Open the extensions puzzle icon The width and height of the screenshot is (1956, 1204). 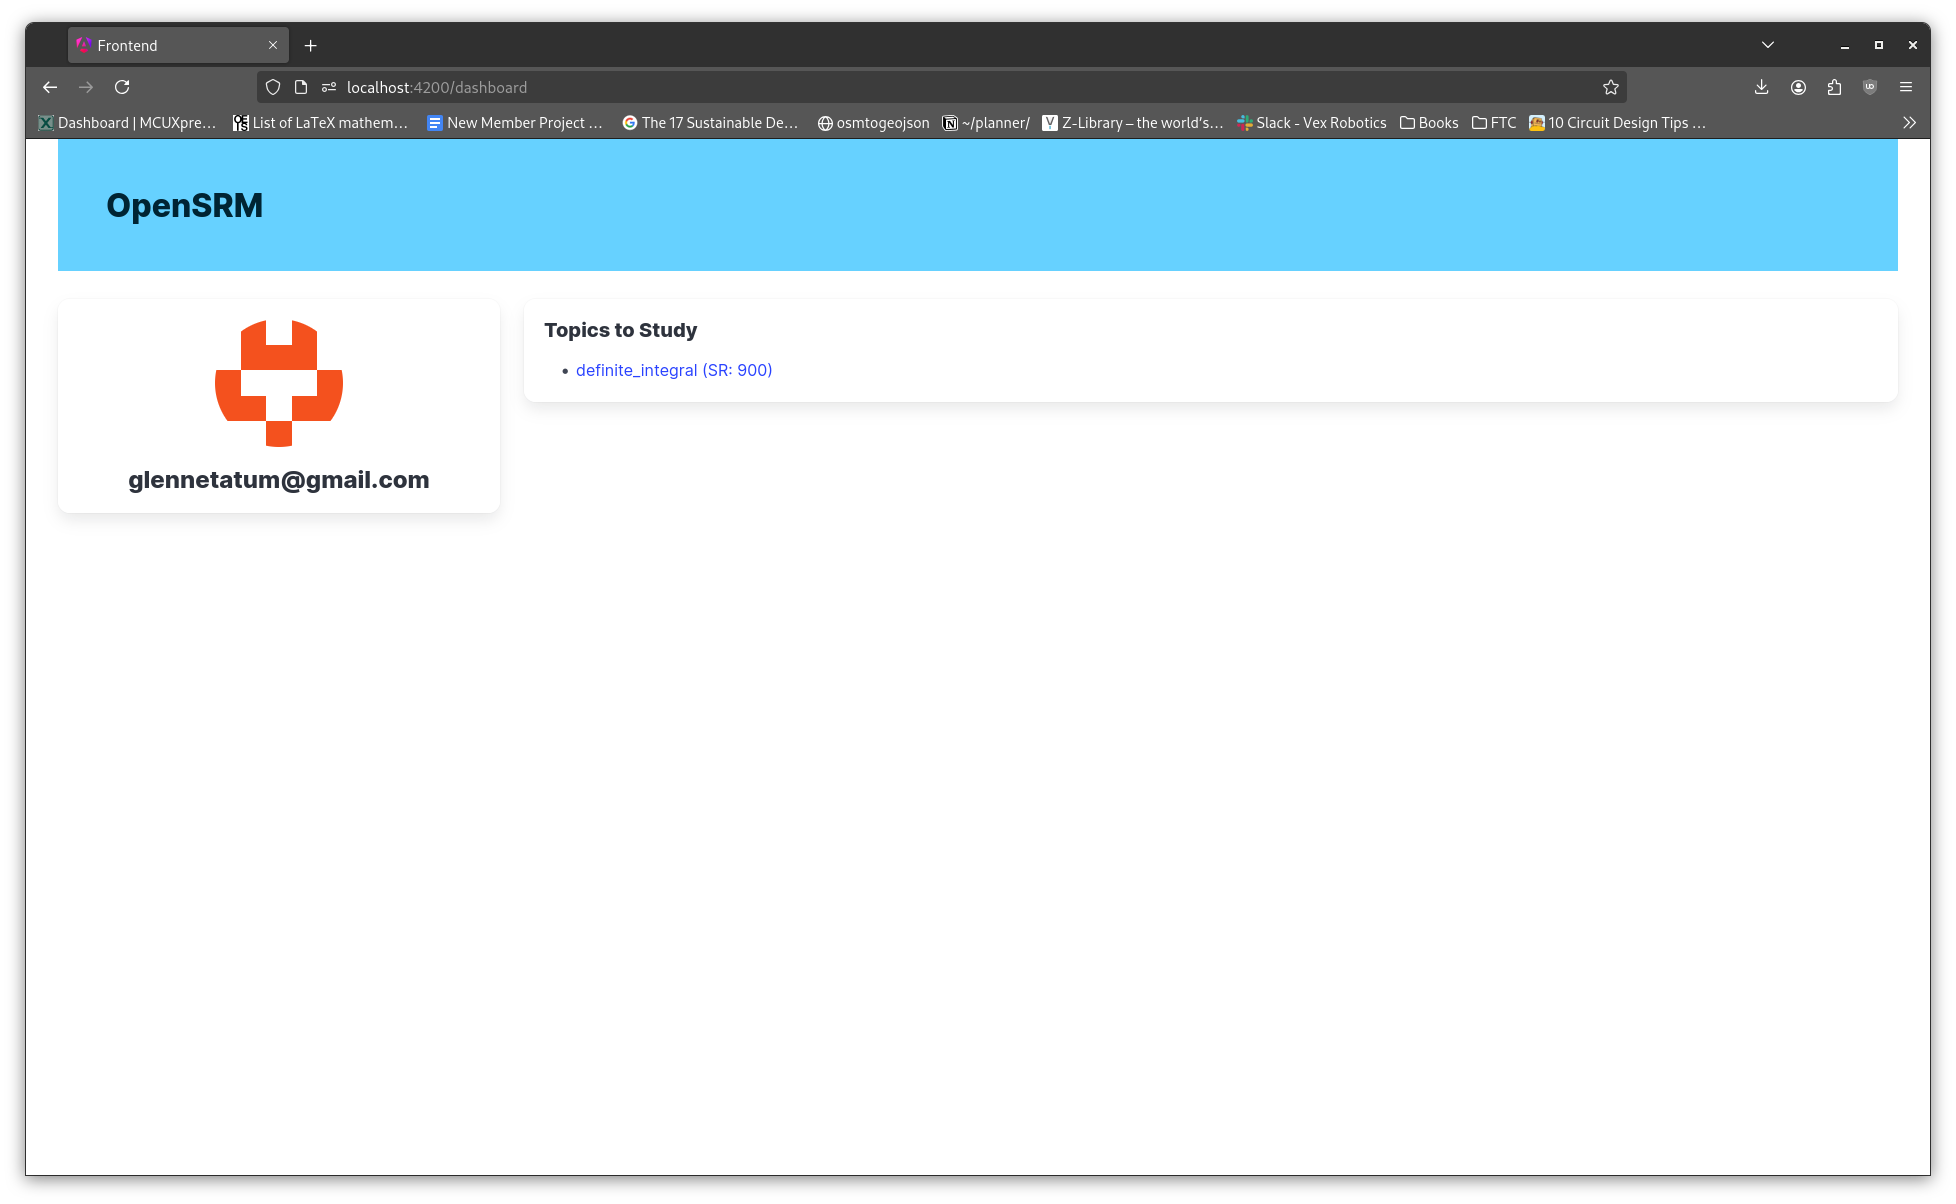click(1834, 87)
